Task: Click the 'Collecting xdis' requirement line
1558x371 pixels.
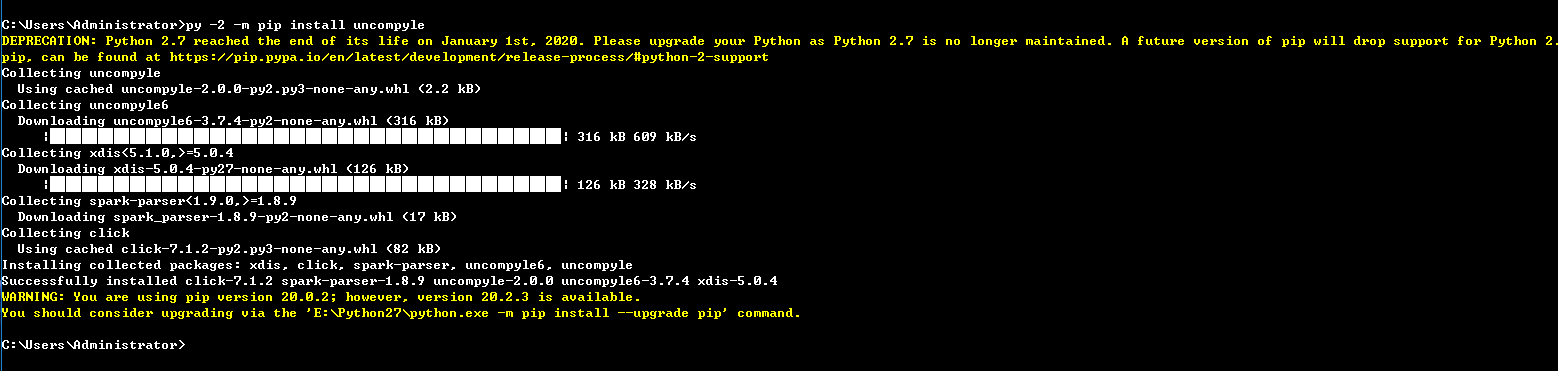Action: point(118,153)
